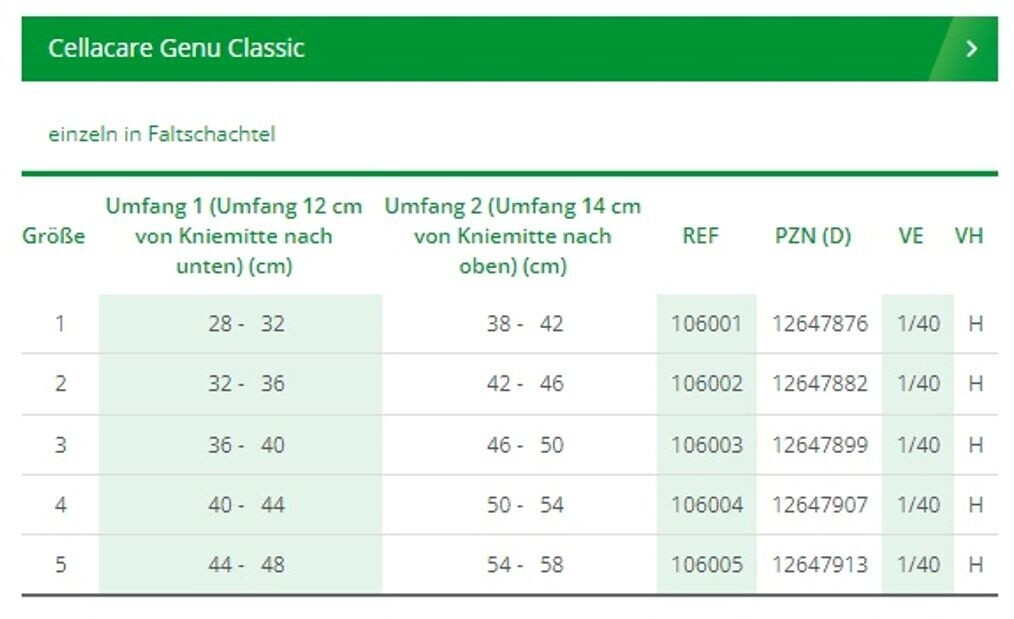The image size is (1014, 619).
Task: Click the Größe column header
Action: [53, 237]
